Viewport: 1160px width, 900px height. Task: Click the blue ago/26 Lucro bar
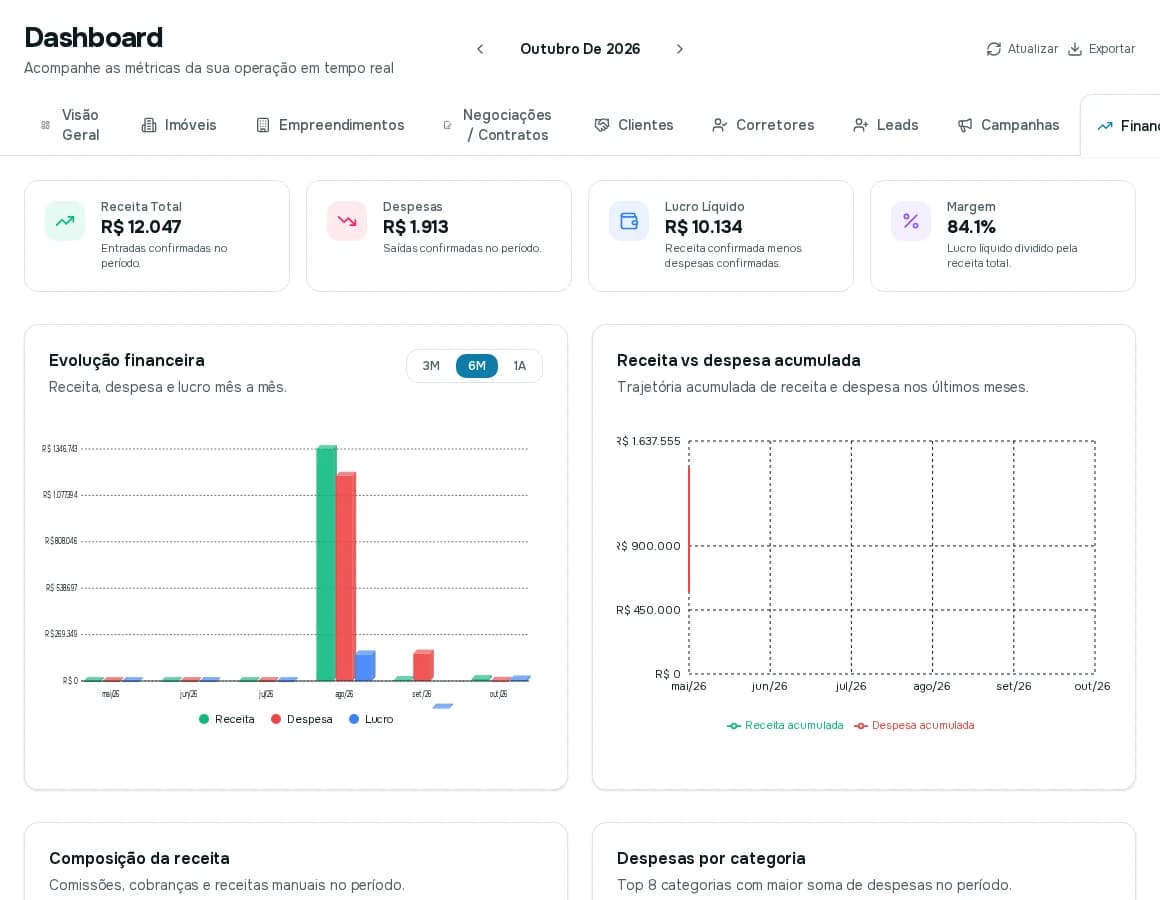(365, 666)
